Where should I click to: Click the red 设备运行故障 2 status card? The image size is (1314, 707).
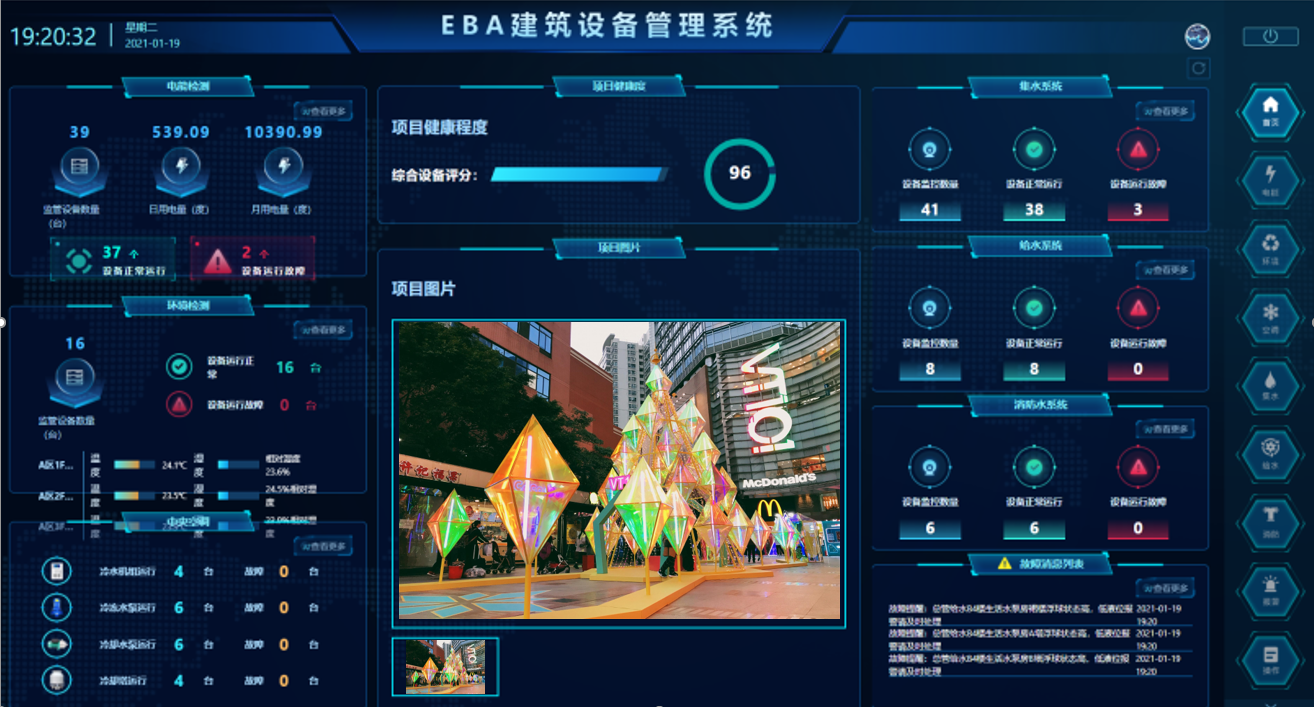pyautogui.click(x=252, y=259)
